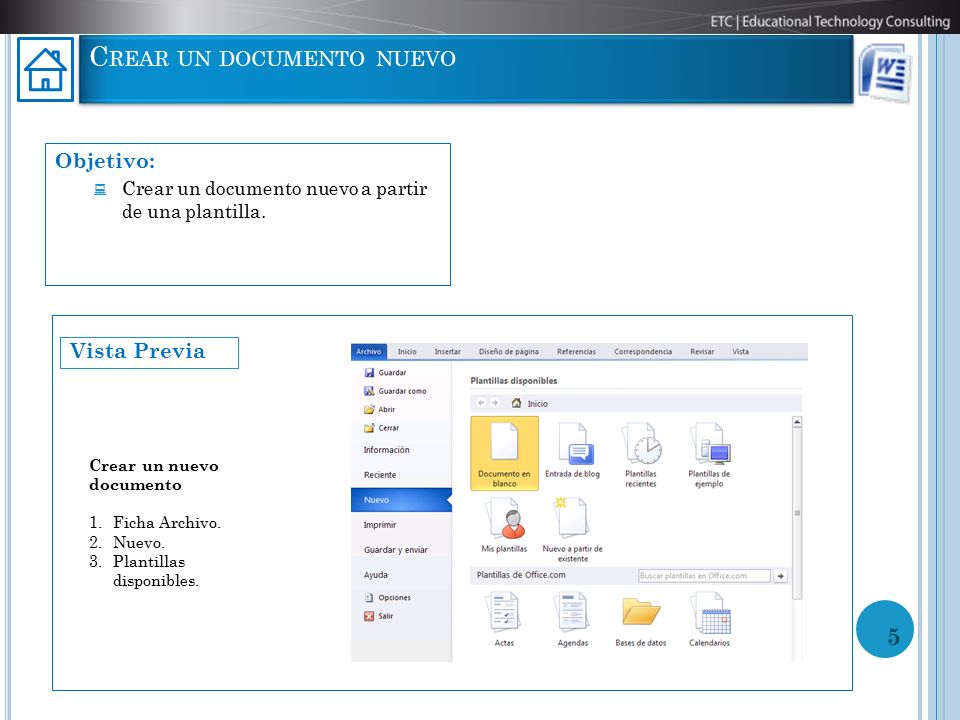Click the Inicio house icon in breadcrumb

pyautogui.click(x=516, y=403)
